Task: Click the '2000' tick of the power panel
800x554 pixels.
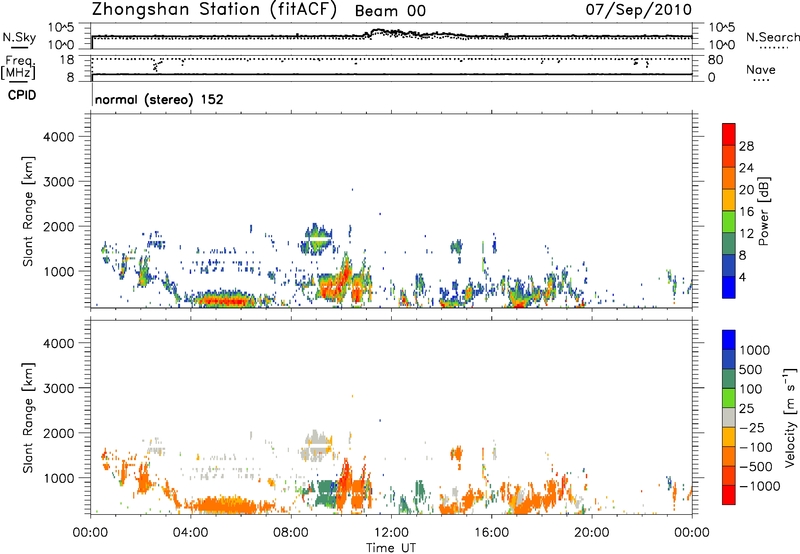Action: coord(59,226)
